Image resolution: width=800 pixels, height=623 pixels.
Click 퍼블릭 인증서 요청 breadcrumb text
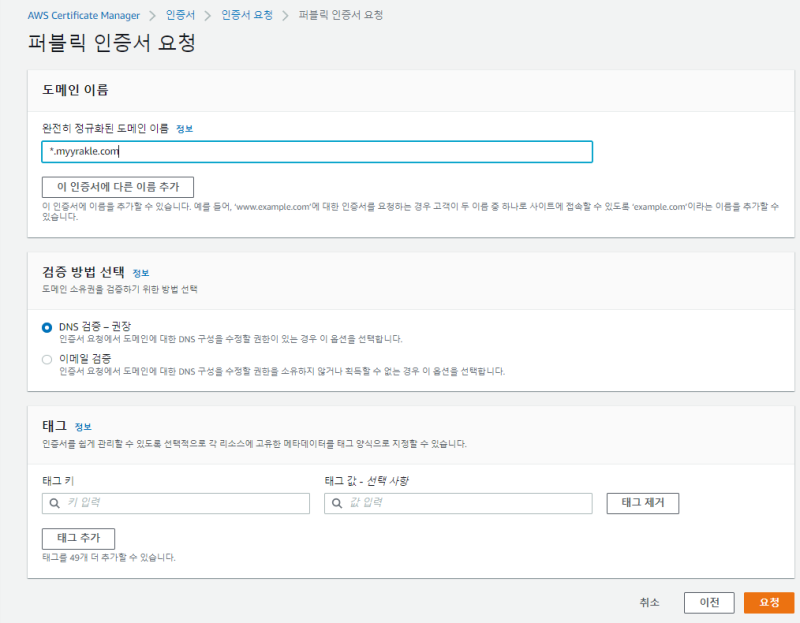point(340,15)
